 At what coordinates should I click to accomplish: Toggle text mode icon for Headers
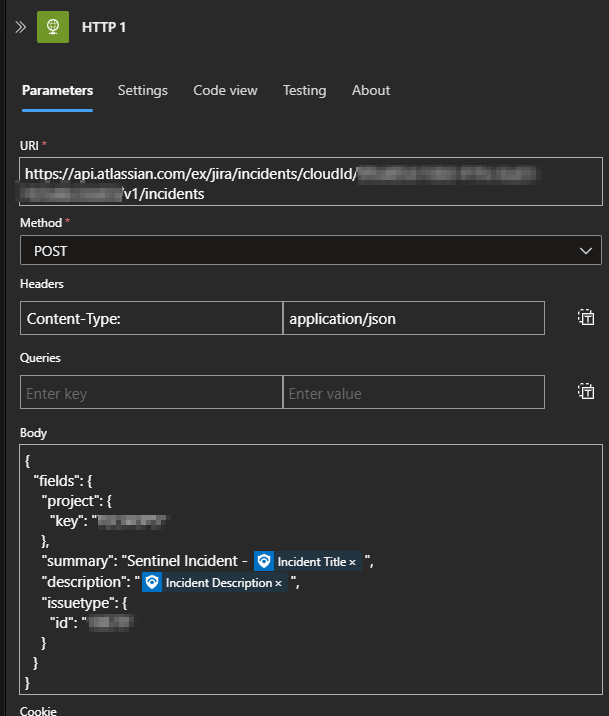pyautogui.click(x=586, y=317)
